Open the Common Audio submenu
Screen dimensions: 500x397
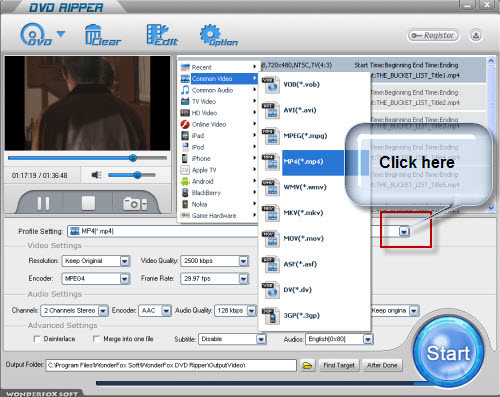[218, 90]
